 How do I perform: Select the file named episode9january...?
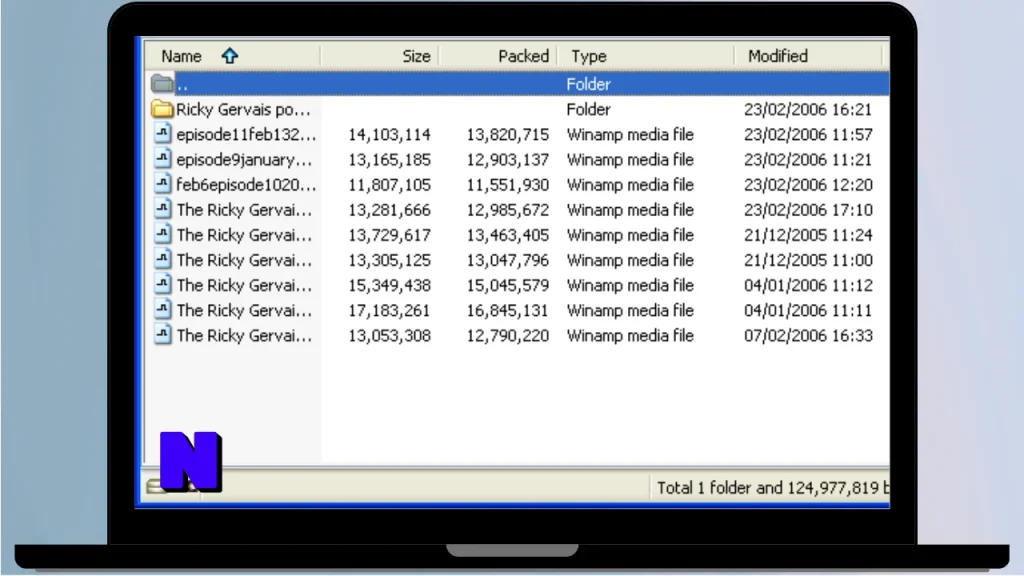[x=244, y=160]
